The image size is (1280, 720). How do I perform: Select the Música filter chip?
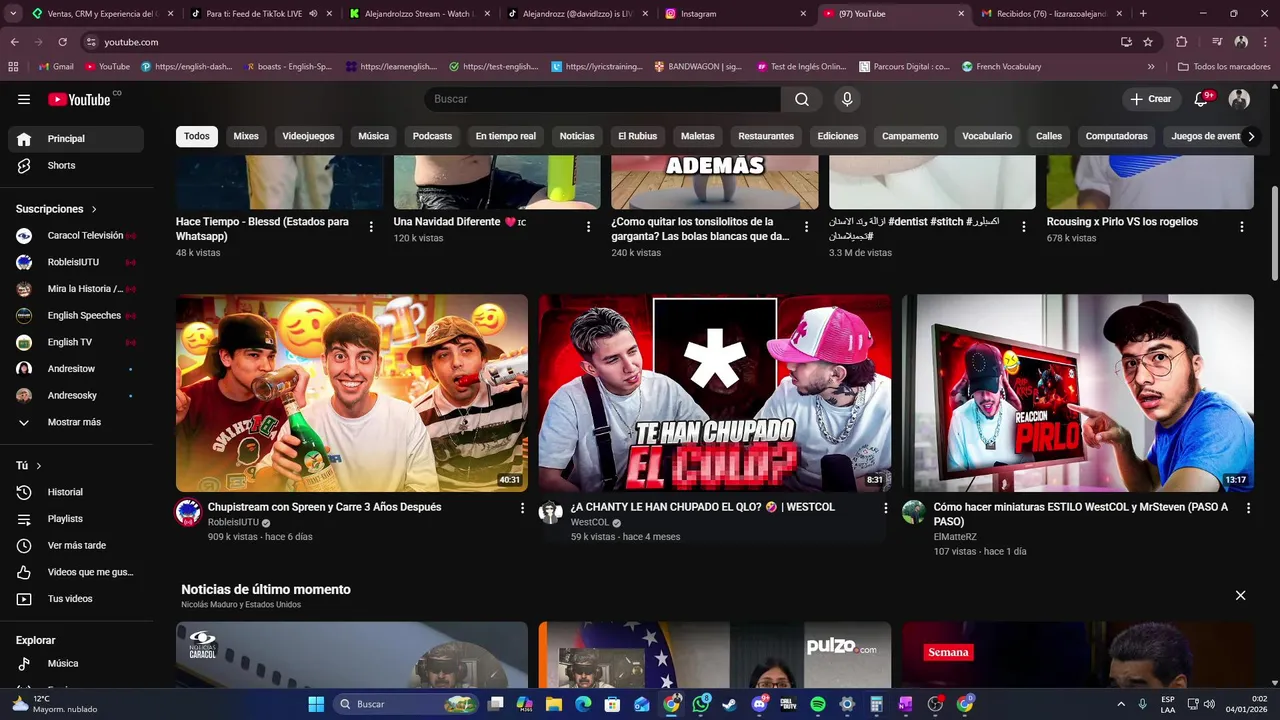click(x=373, y=136)
